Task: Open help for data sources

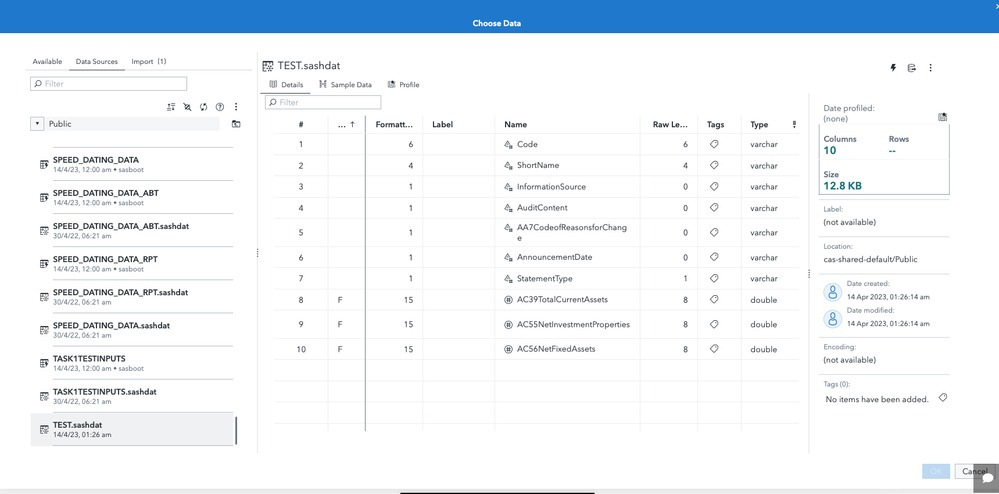Action: coord(220,107)
